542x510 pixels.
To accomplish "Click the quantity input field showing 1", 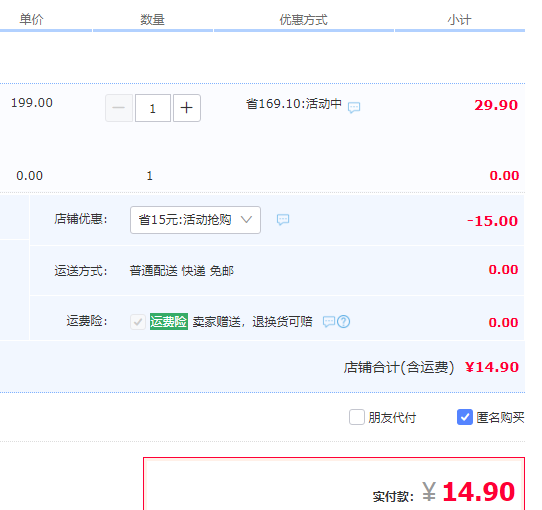I will click(x=153, y=108).
